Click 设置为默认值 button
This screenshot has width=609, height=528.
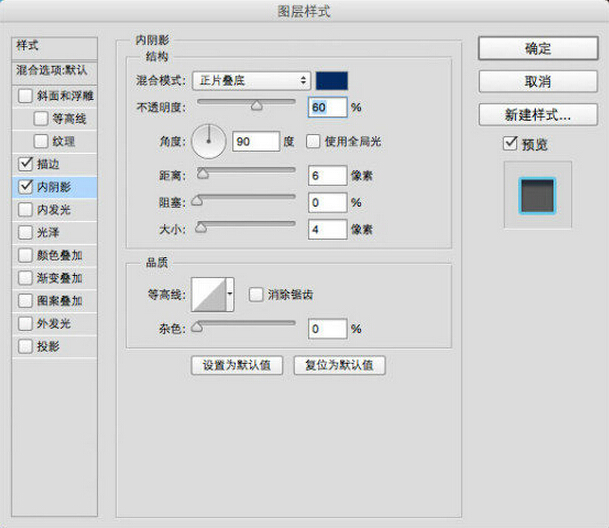[237, 365]
